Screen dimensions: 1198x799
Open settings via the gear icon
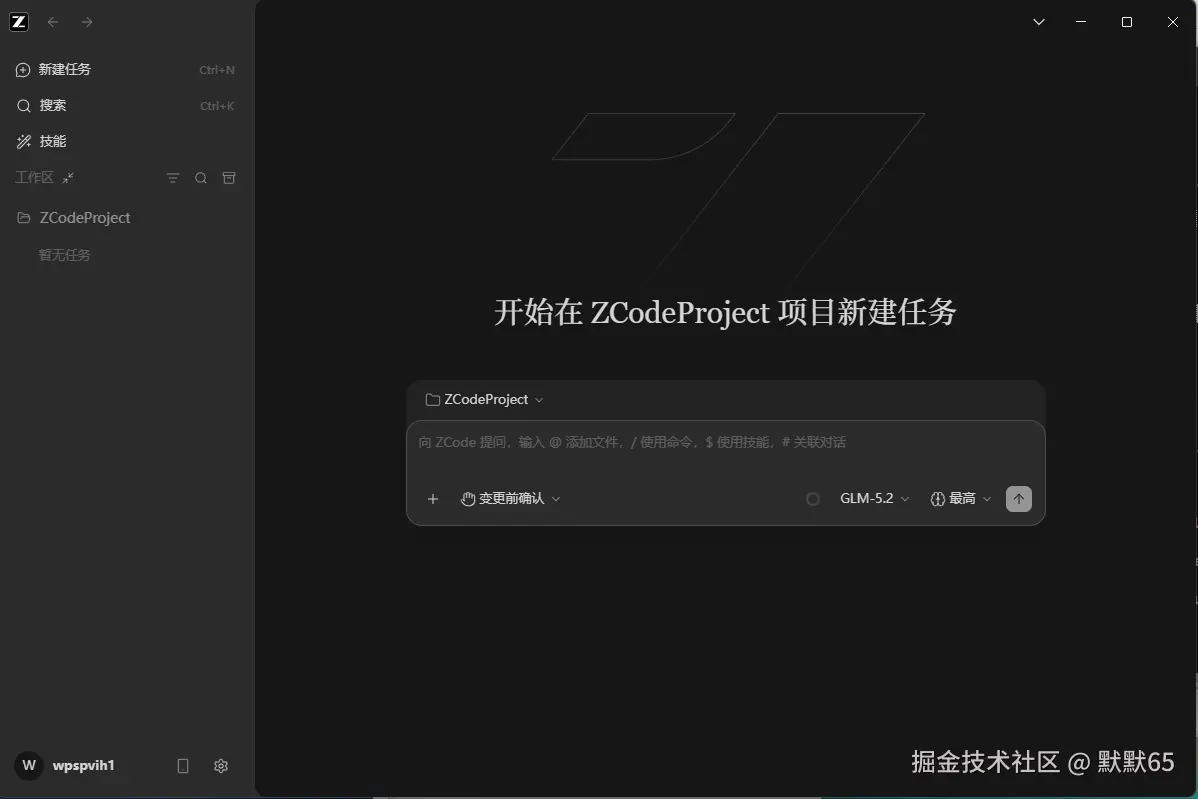coord(221,765)
